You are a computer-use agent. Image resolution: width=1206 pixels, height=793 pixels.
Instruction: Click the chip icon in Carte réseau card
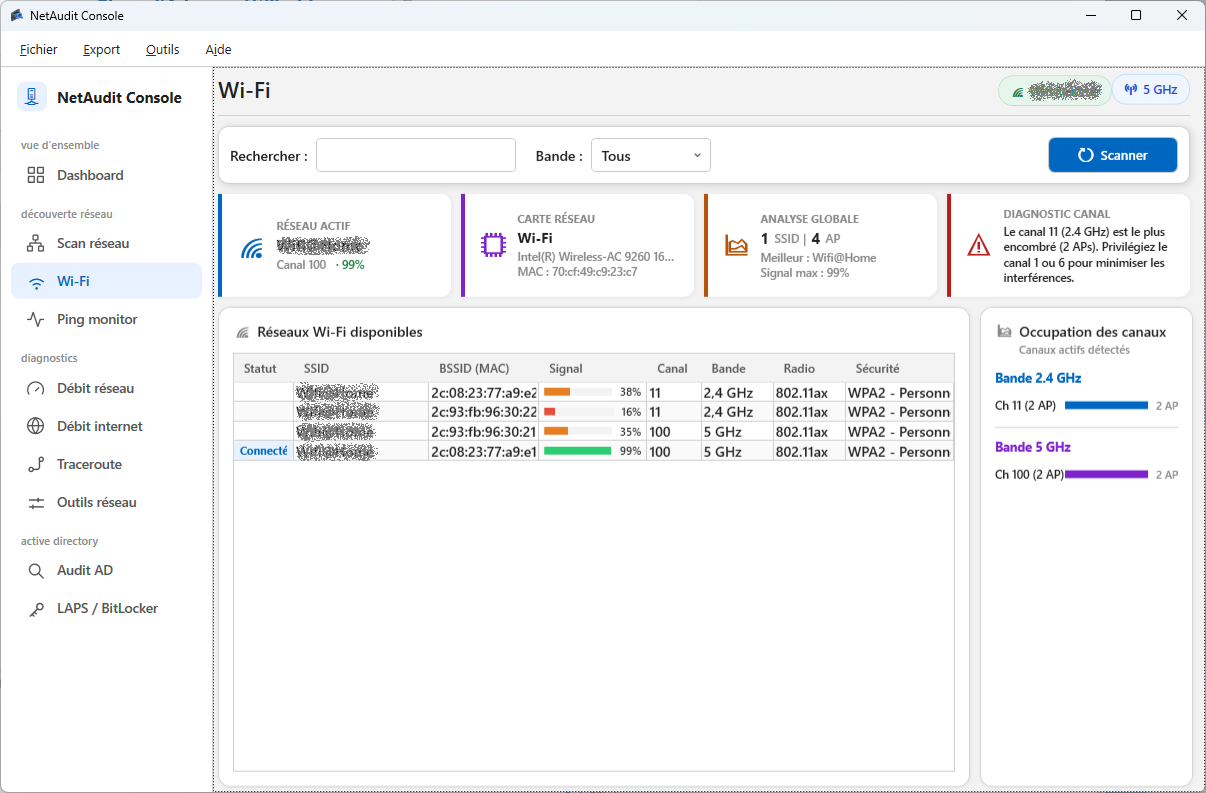click(x=493, y=245)
